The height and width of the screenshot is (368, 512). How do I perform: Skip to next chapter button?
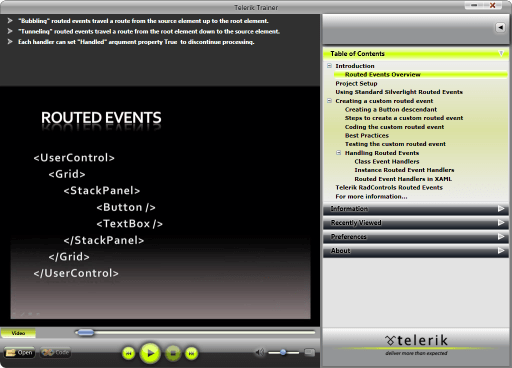(191, 353)
